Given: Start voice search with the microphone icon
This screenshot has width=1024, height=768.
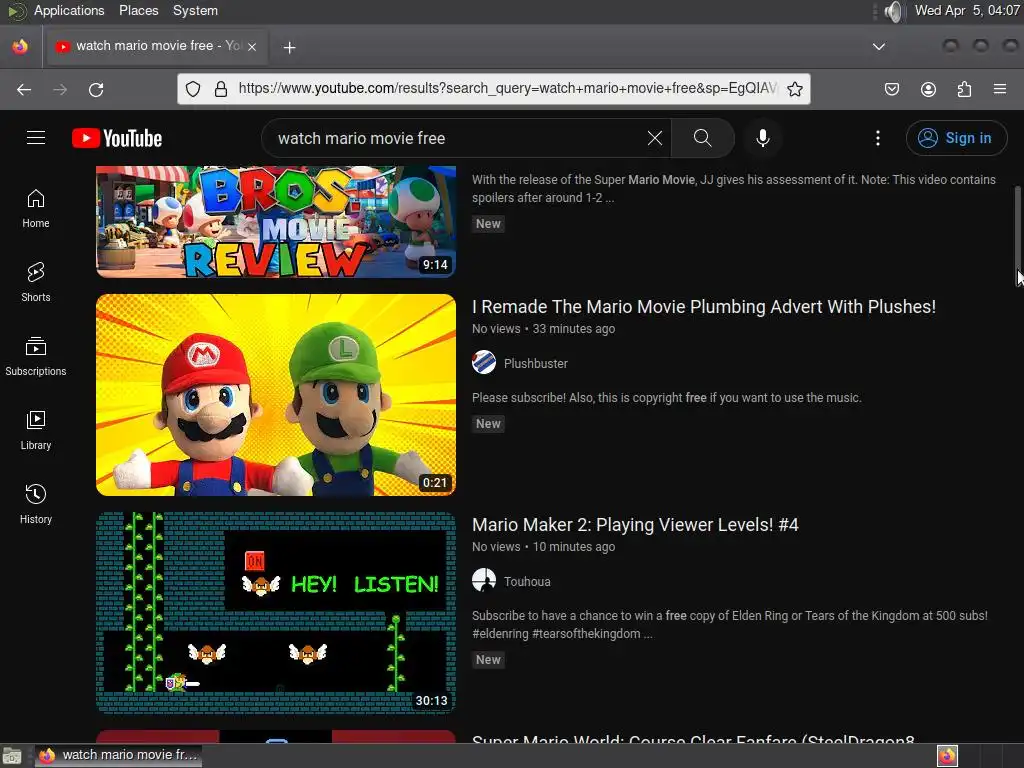Looking at the screenshot, I should 762,138.
